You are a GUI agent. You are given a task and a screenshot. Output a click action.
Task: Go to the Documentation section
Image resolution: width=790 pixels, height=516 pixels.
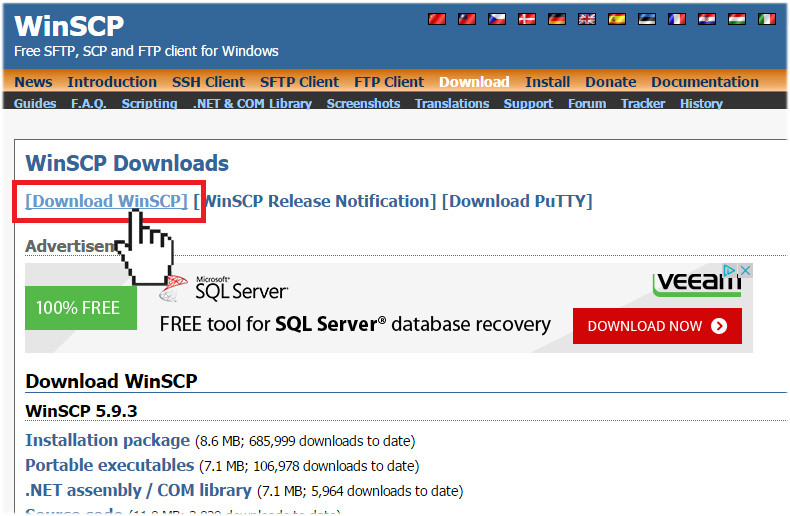click(705, 82)
